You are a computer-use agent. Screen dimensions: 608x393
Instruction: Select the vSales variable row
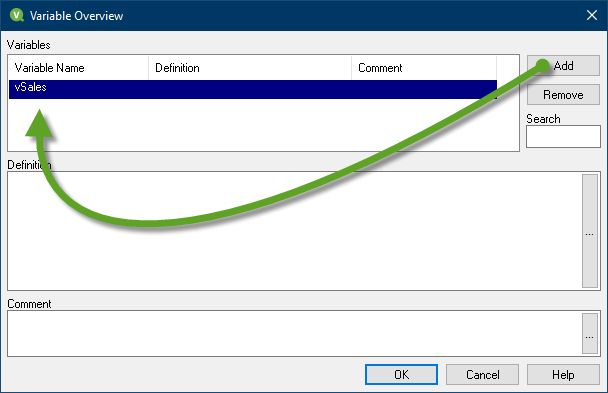(253, 89)
